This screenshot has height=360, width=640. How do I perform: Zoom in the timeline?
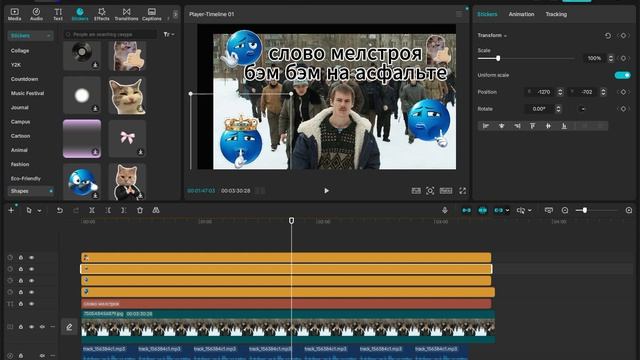(629, 210)
